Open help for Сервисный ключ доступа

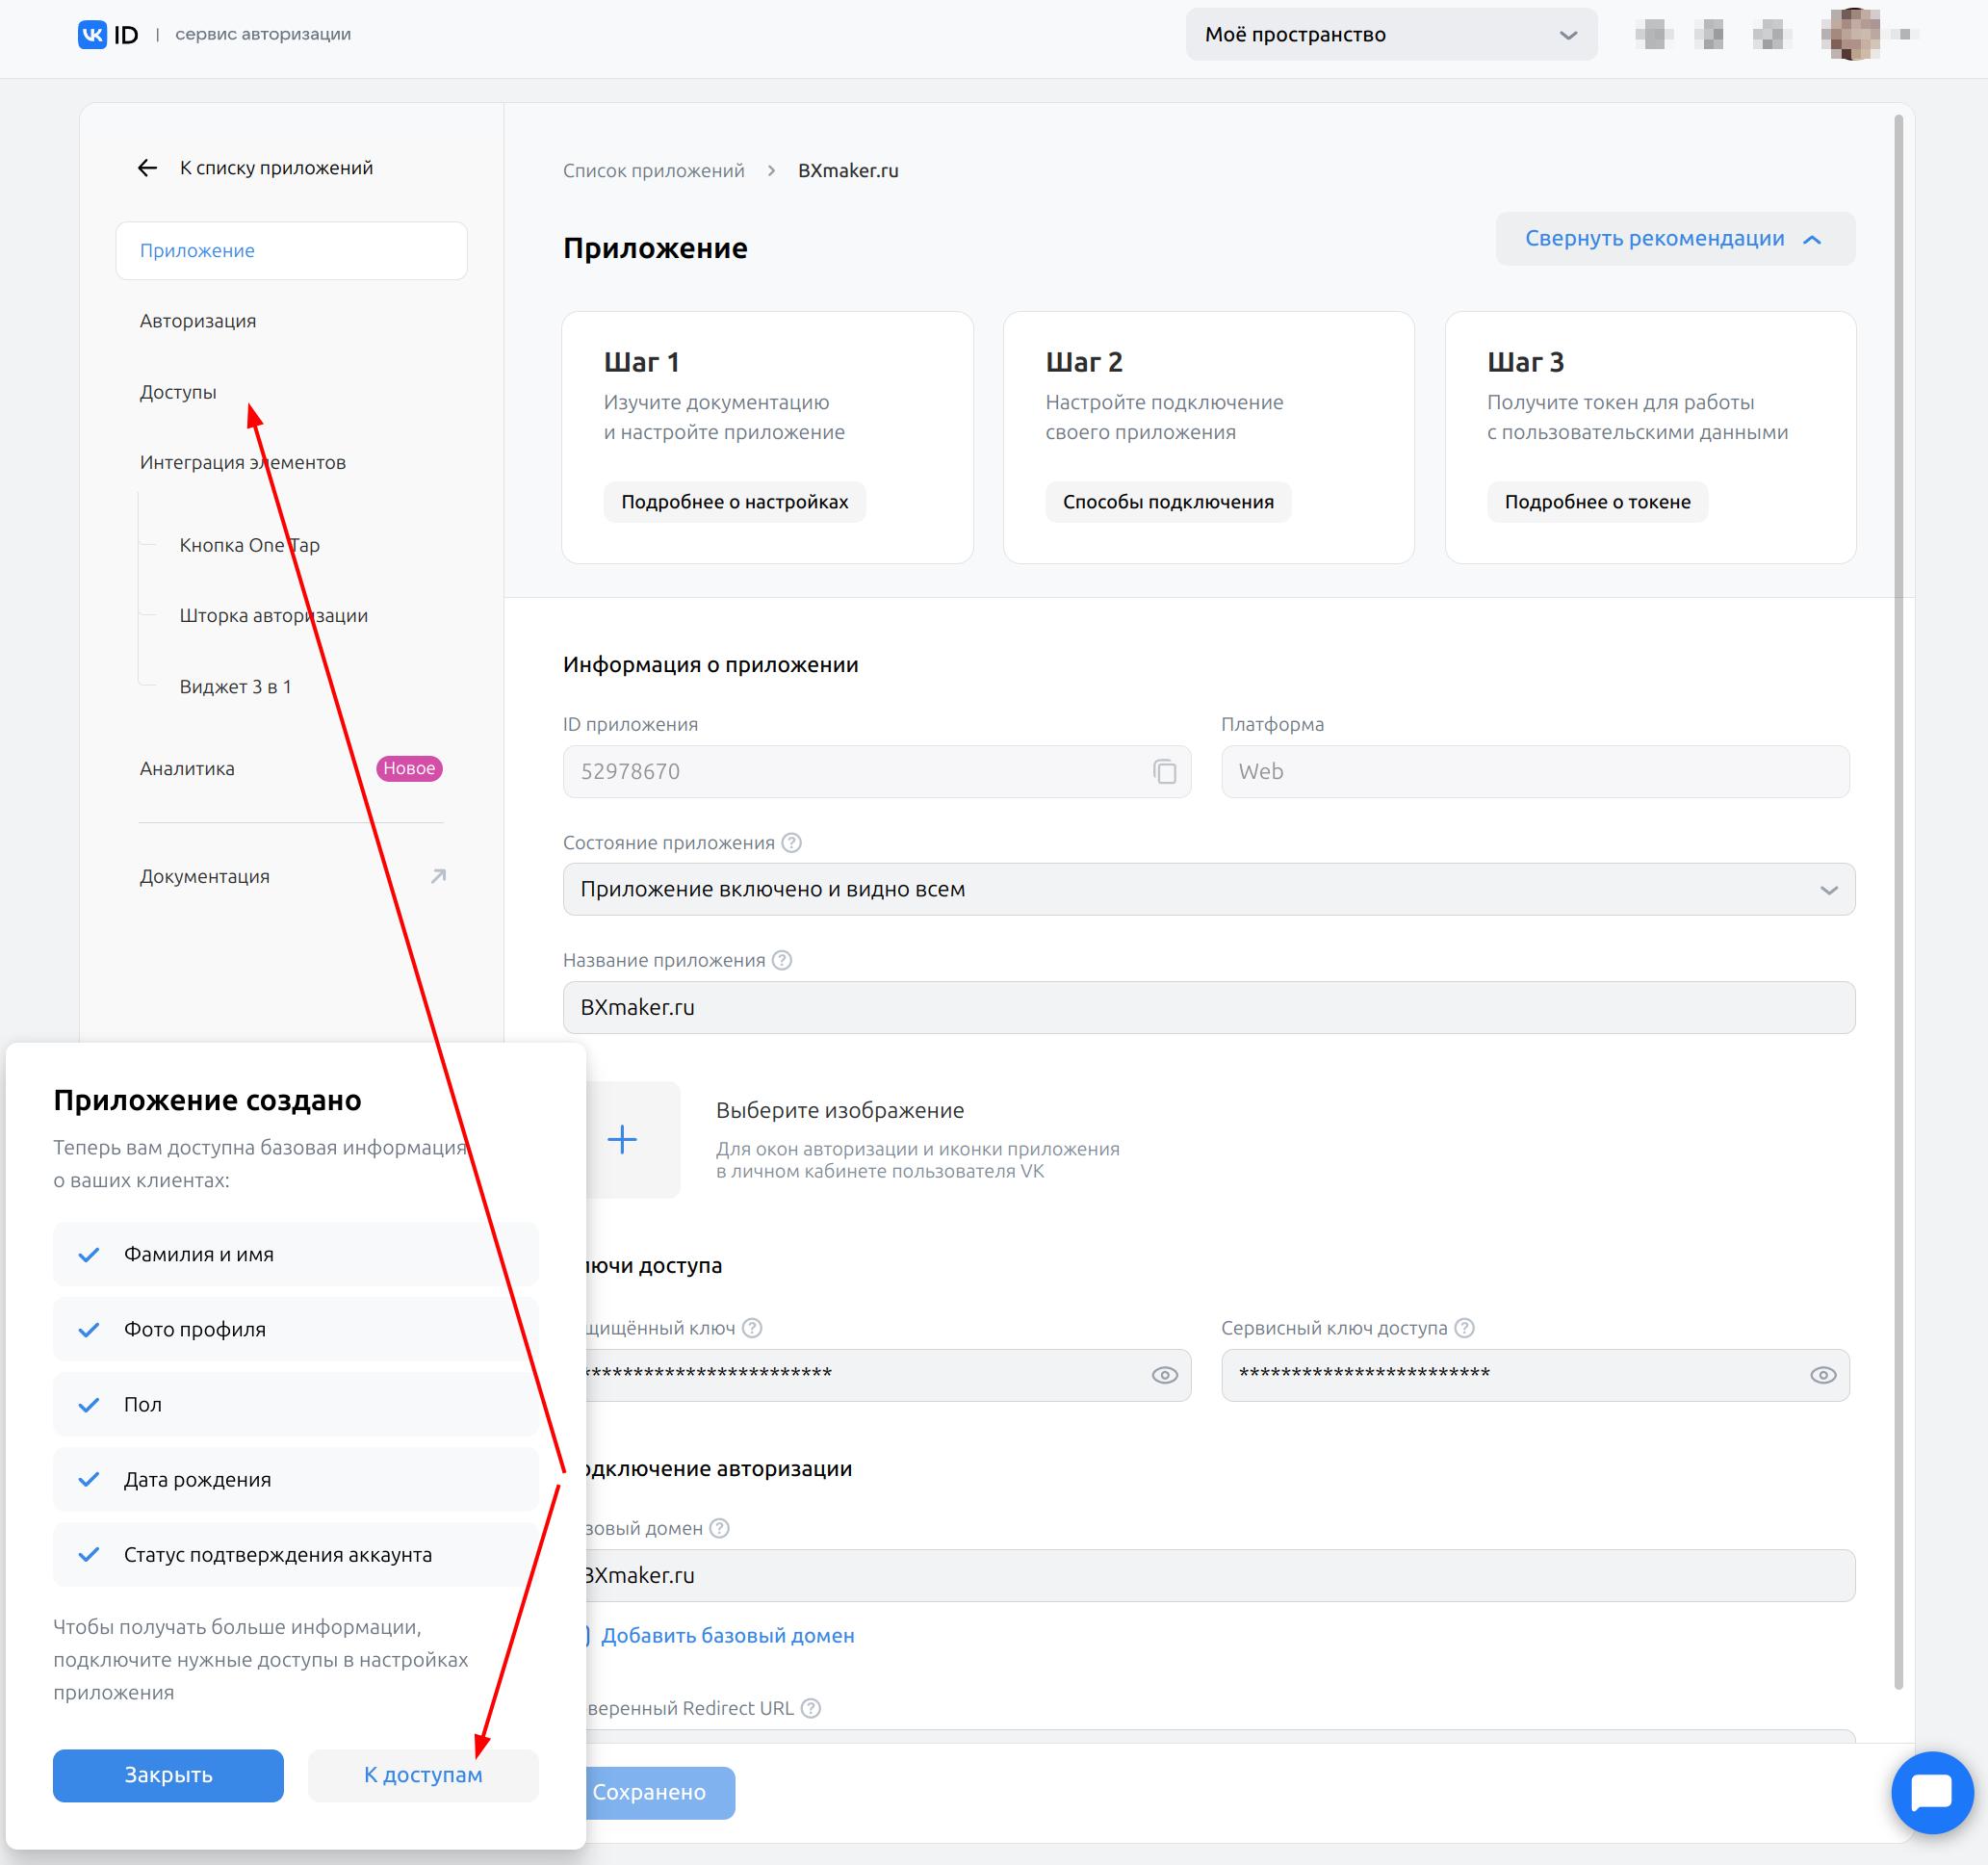(1464, 1328)
